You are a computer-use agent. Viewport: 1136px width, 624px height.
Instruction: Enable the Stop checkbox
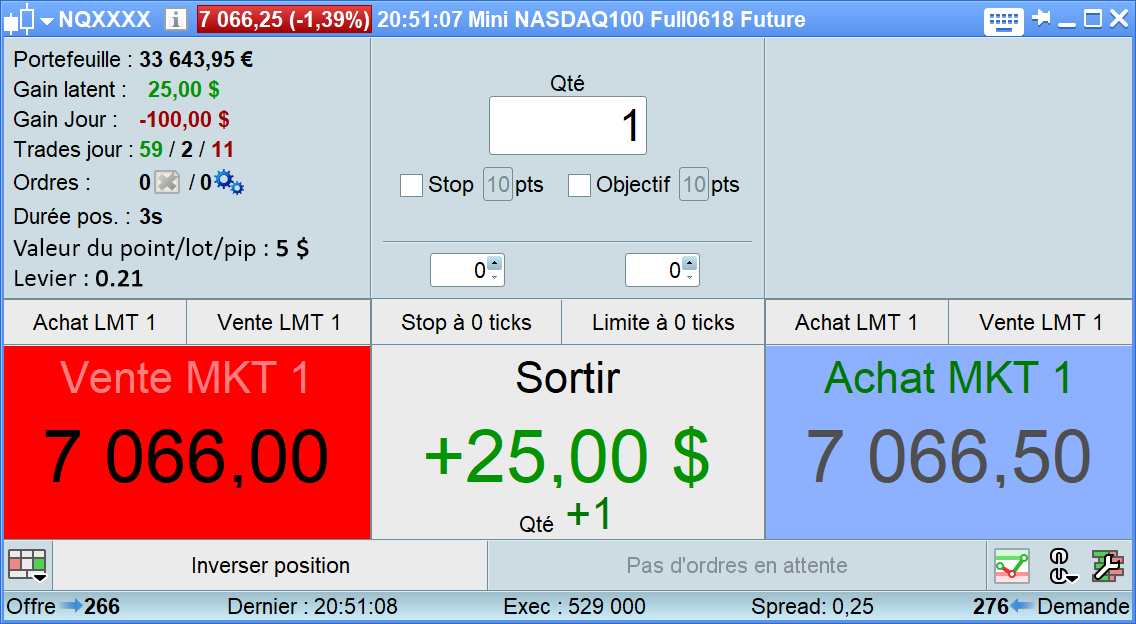(412, 185)
